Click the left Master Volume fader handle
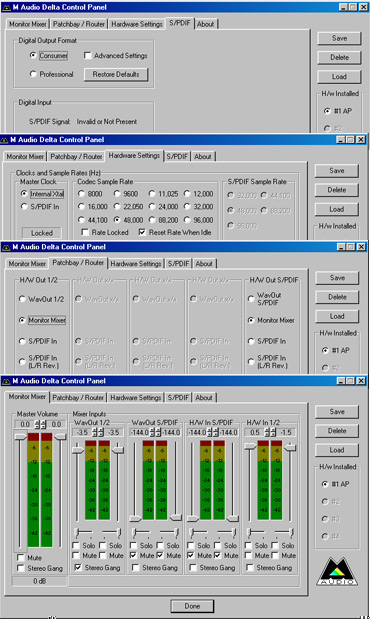The width and height of the screenshot is (370, 619). coord(21,436)
